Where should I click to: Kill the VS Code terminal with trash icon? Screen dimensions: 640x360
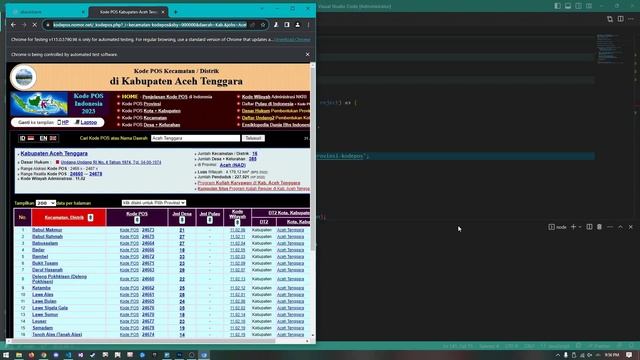pos(600,227)
